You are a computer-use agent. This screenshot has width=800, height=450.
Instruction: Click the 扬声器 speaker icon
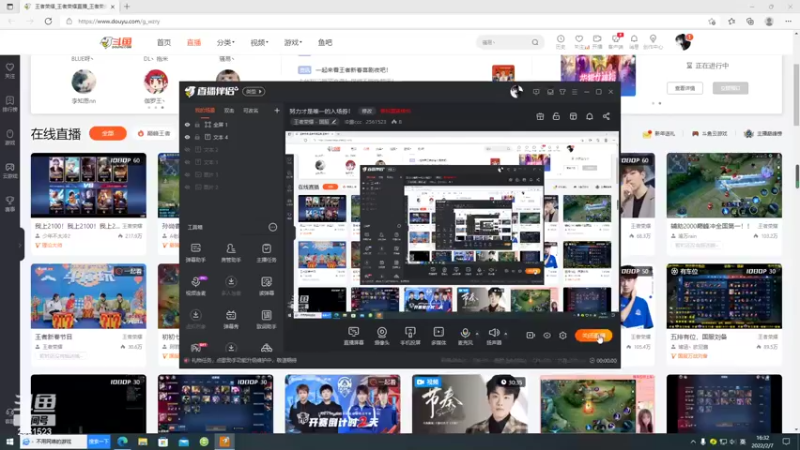point(493,333)
